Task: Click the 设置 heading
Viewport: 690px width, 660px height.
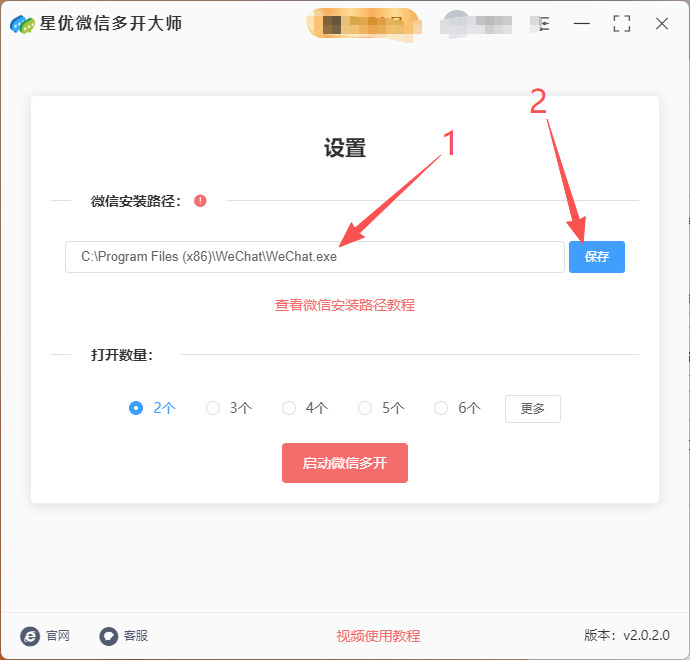Action: pyautogui.click(x=345, y=148)
